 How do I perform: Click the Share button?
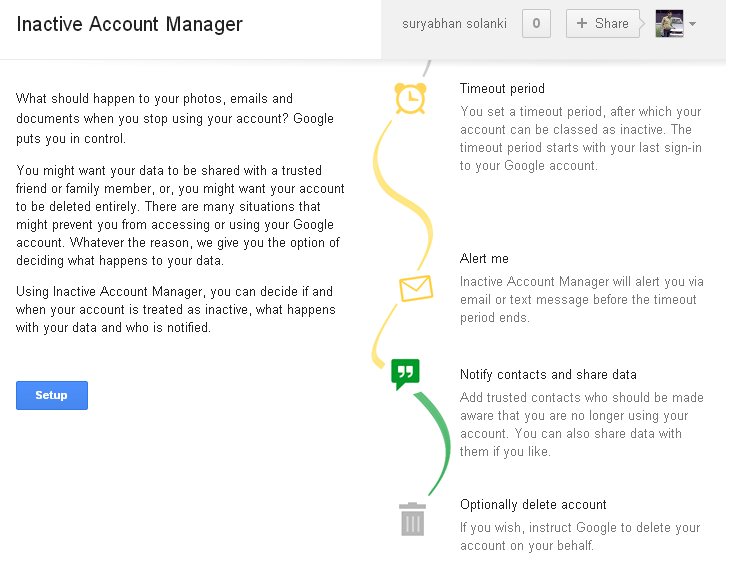[603, 23]
